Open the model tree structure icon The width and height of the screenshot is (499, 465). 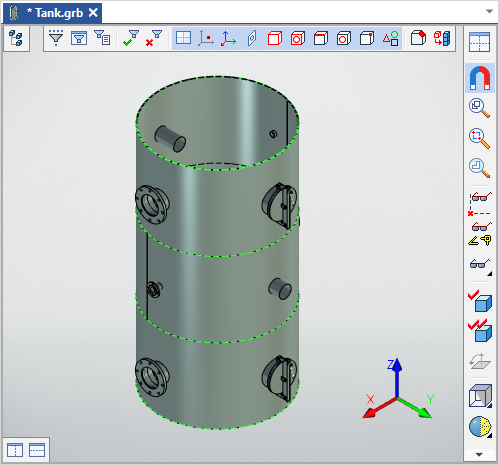(16, 38)
